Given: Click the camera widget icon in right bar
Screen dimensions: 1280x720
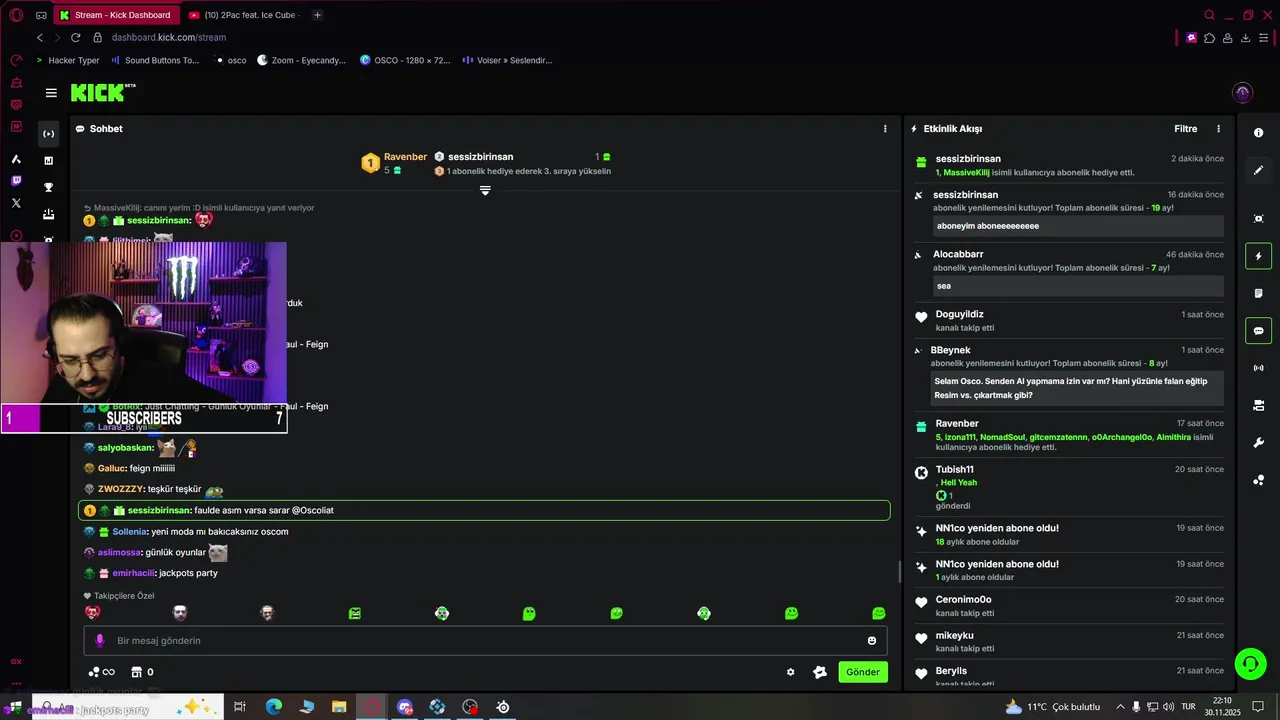Looking at the screenshot, I should point(1259,406).
